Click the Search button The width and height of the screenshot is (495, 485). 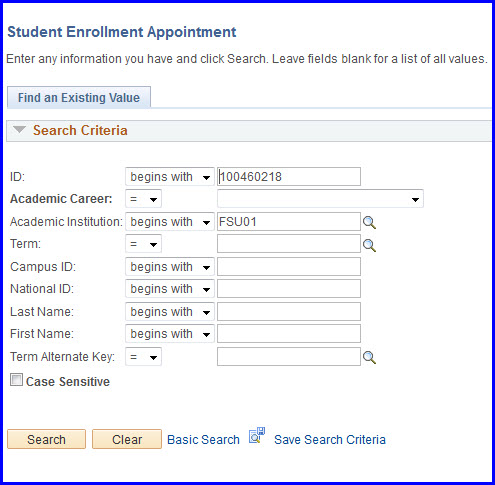click(x=46, y=439)
